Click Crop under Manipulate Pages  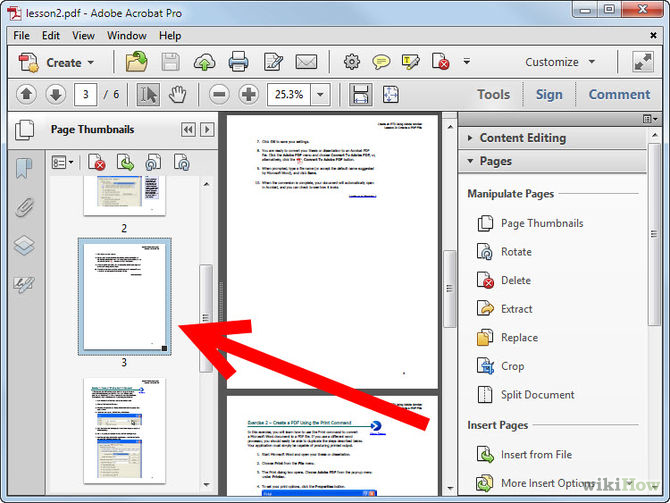click(x=500, y=366)
